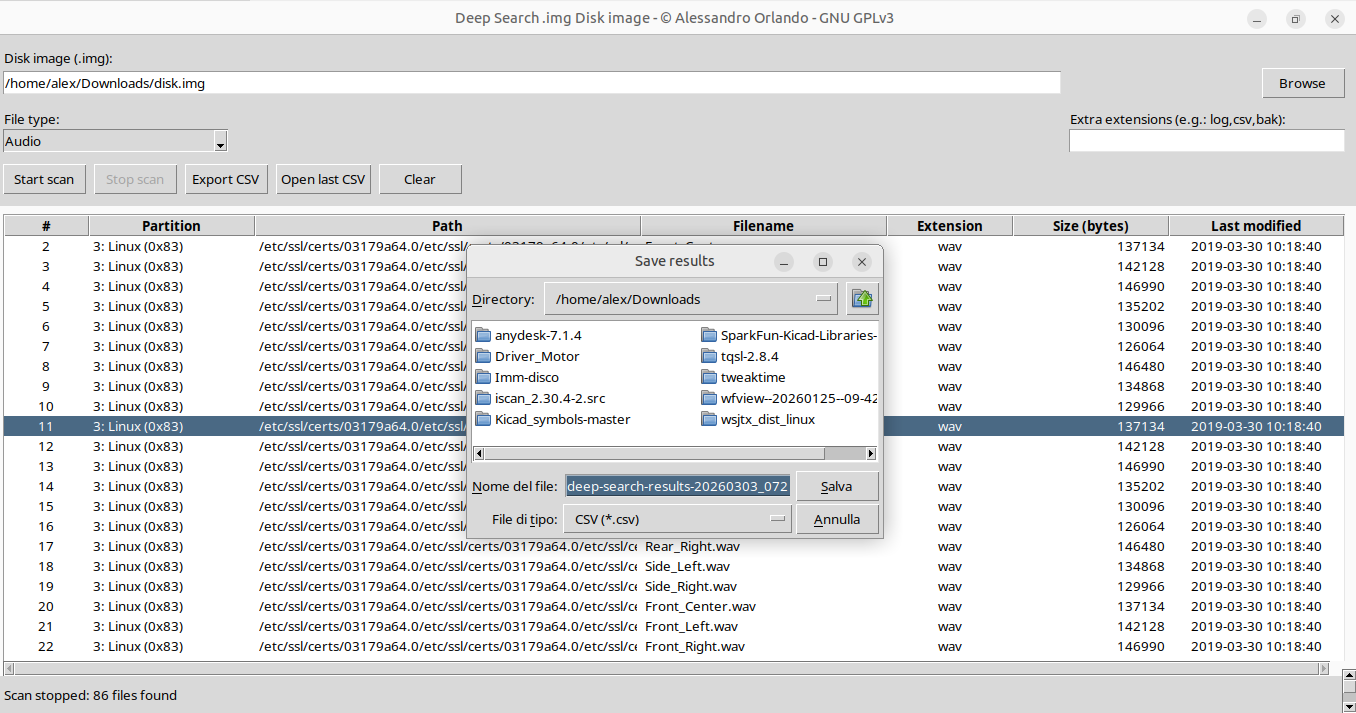This screenshot has height=713, width=1356.
Task: Click size value 130096 in row 6
Action: pos(1141,326)
